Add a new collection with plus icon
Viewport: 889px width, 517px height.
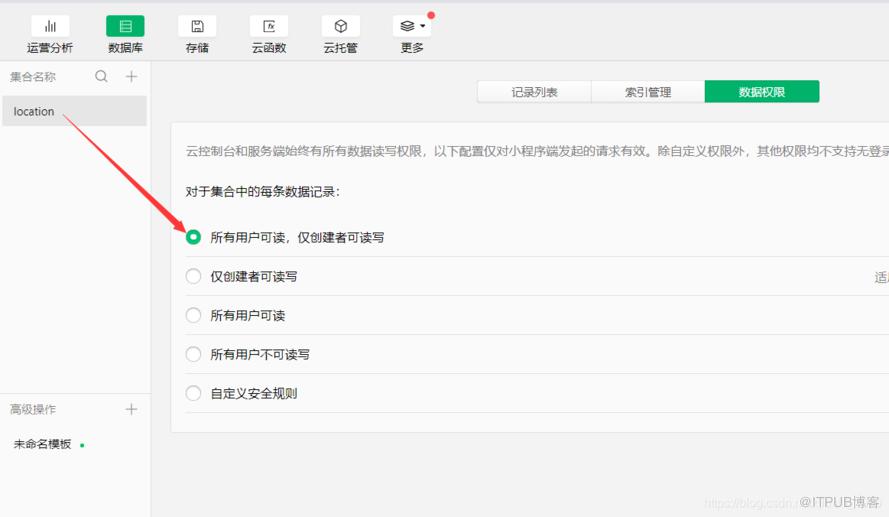pos(132,77)
